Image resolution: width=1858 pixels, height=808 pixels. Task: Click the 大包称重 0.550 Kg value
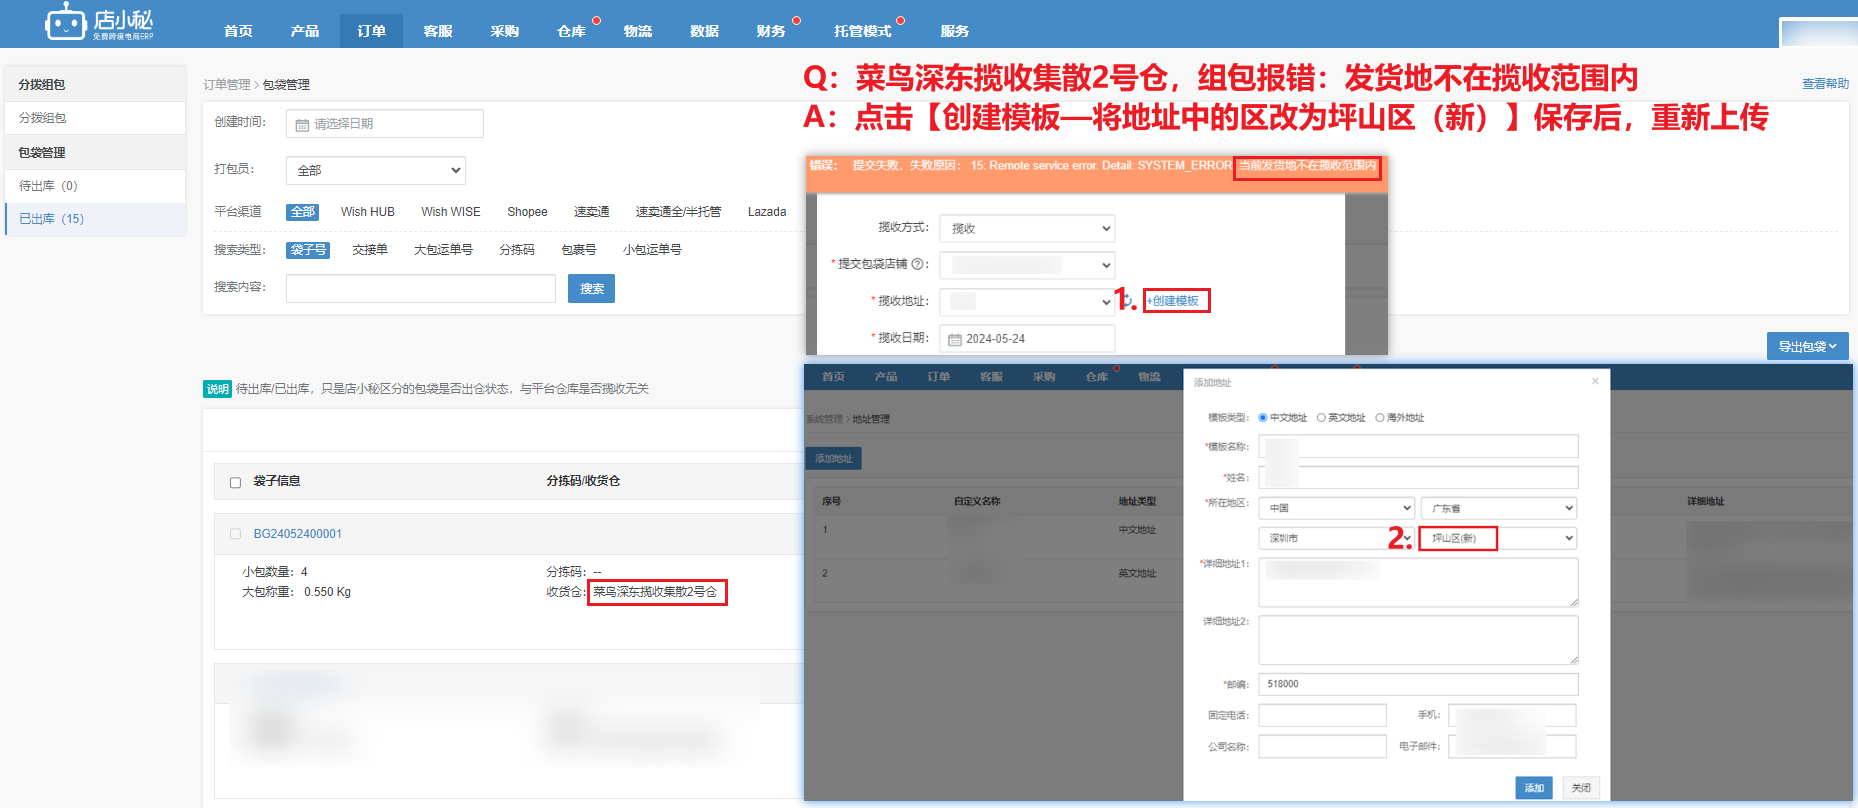coord(328,592)
